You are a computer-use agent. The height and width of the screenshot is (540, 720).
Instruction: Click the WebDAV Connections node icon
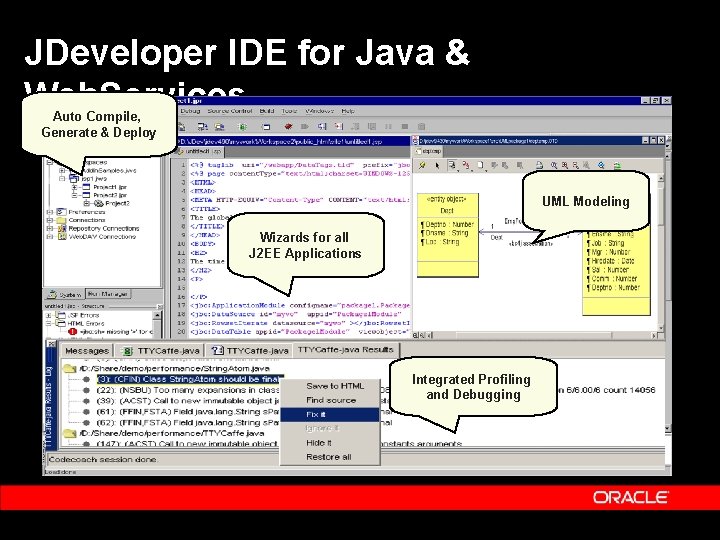(x=61, y=236)
